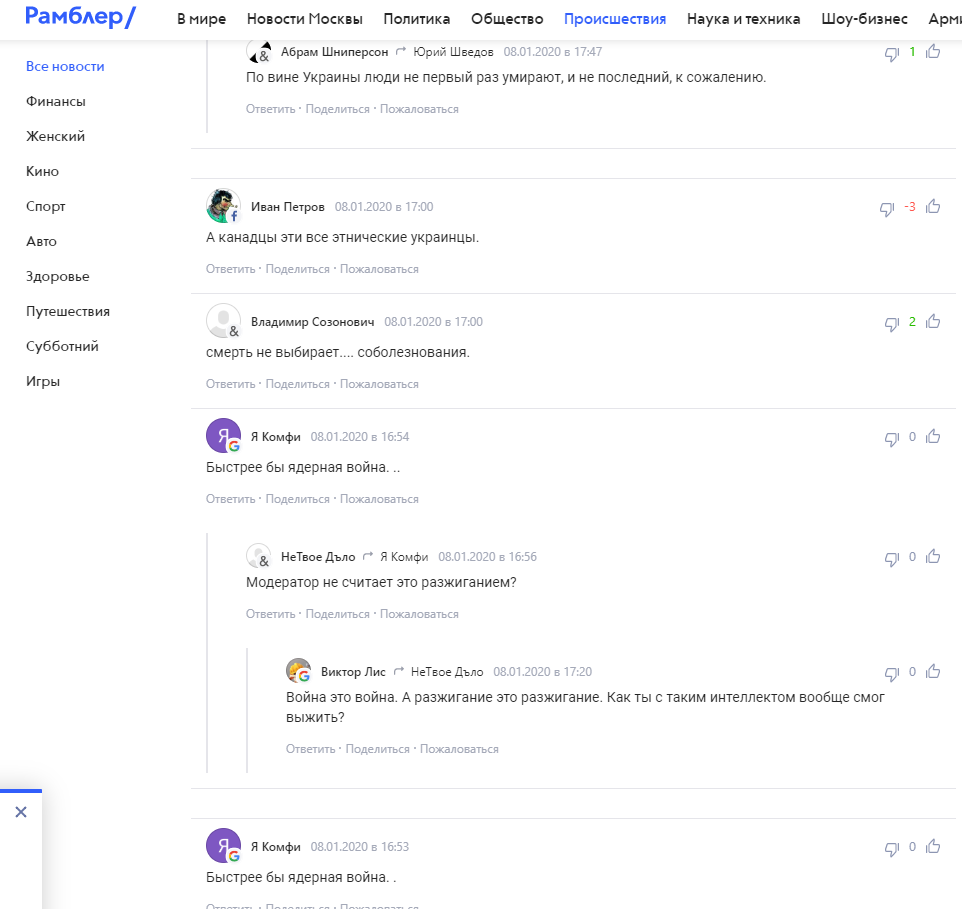This screenshot has width=962, height=909.
Task: Dislike Абрам Шниперсон's comment
Action: [x=891, y=54]
